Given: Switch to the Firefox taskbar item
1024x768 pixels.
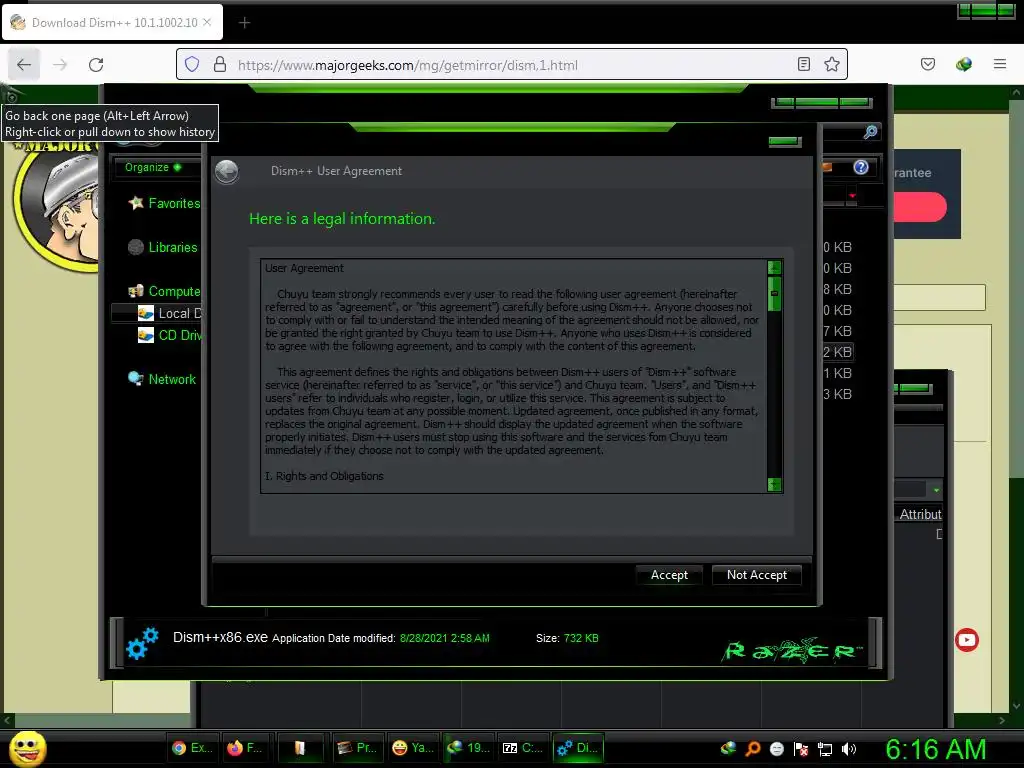Looking at the screenshot, I should 248,748.
